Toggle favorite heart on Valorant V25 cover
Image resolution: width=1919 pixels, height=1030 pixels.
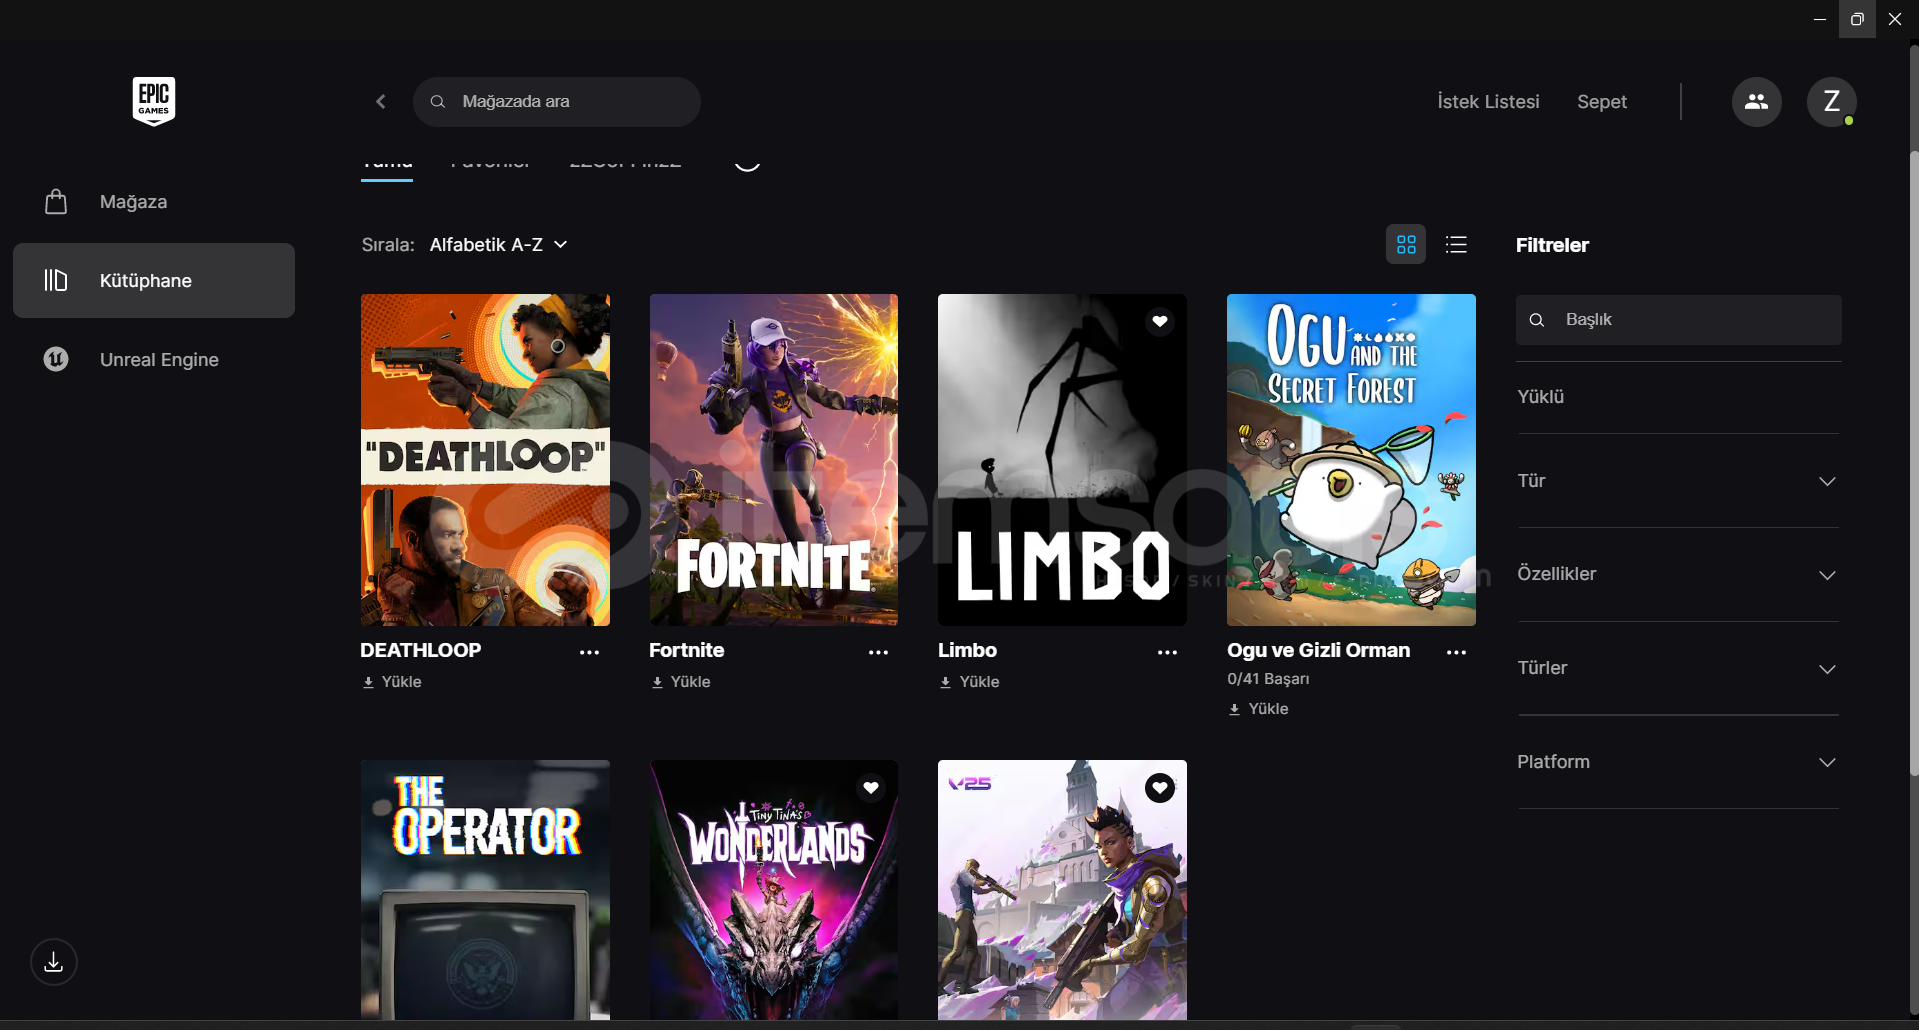(x=1160, y=788)
